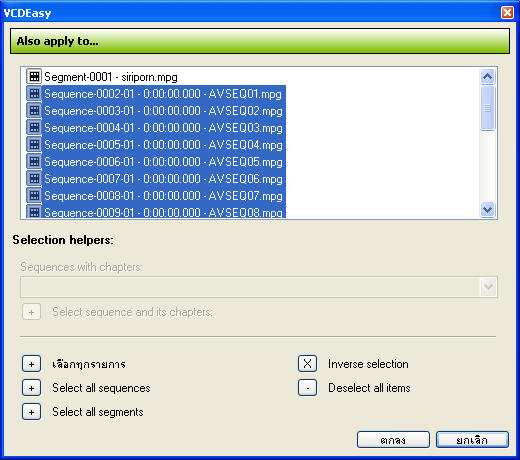The height and width of the screenshot is (460, 520).
Task: Close the VCDEasy dialog window
Action: (x=507, y=13)
